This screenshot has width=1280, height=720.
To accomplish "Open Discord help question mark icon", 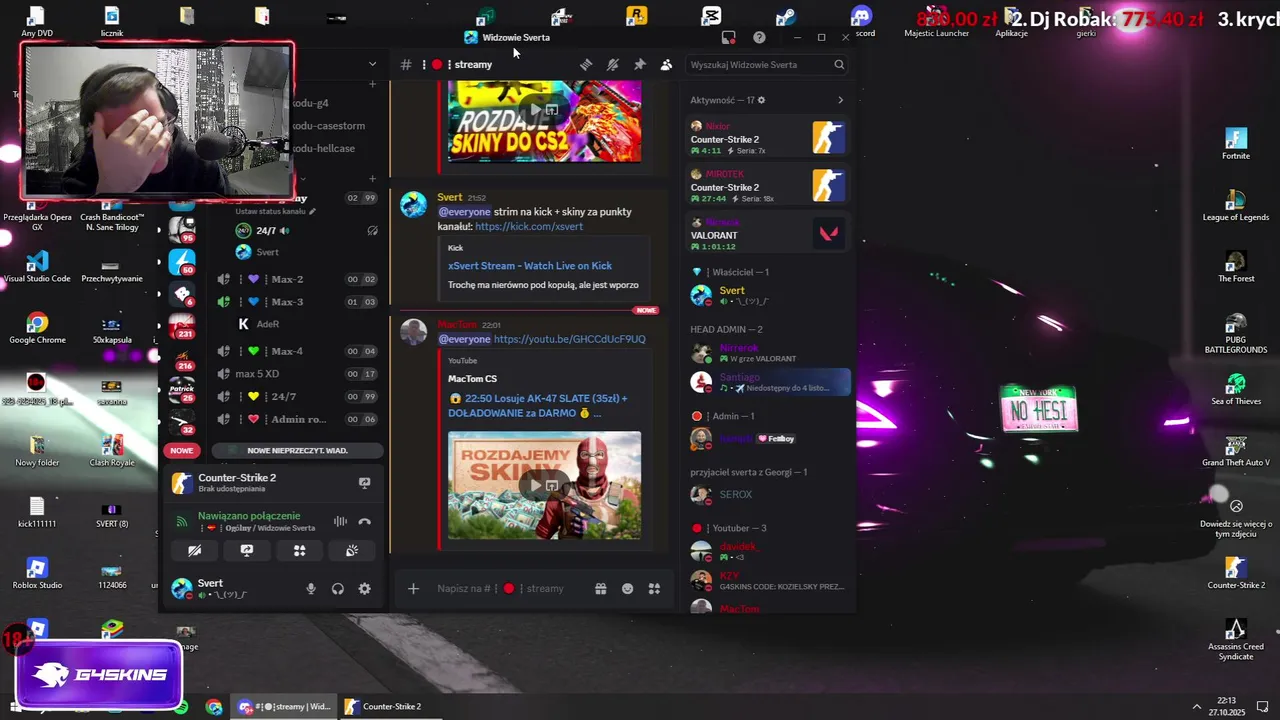I will (759, 37).
